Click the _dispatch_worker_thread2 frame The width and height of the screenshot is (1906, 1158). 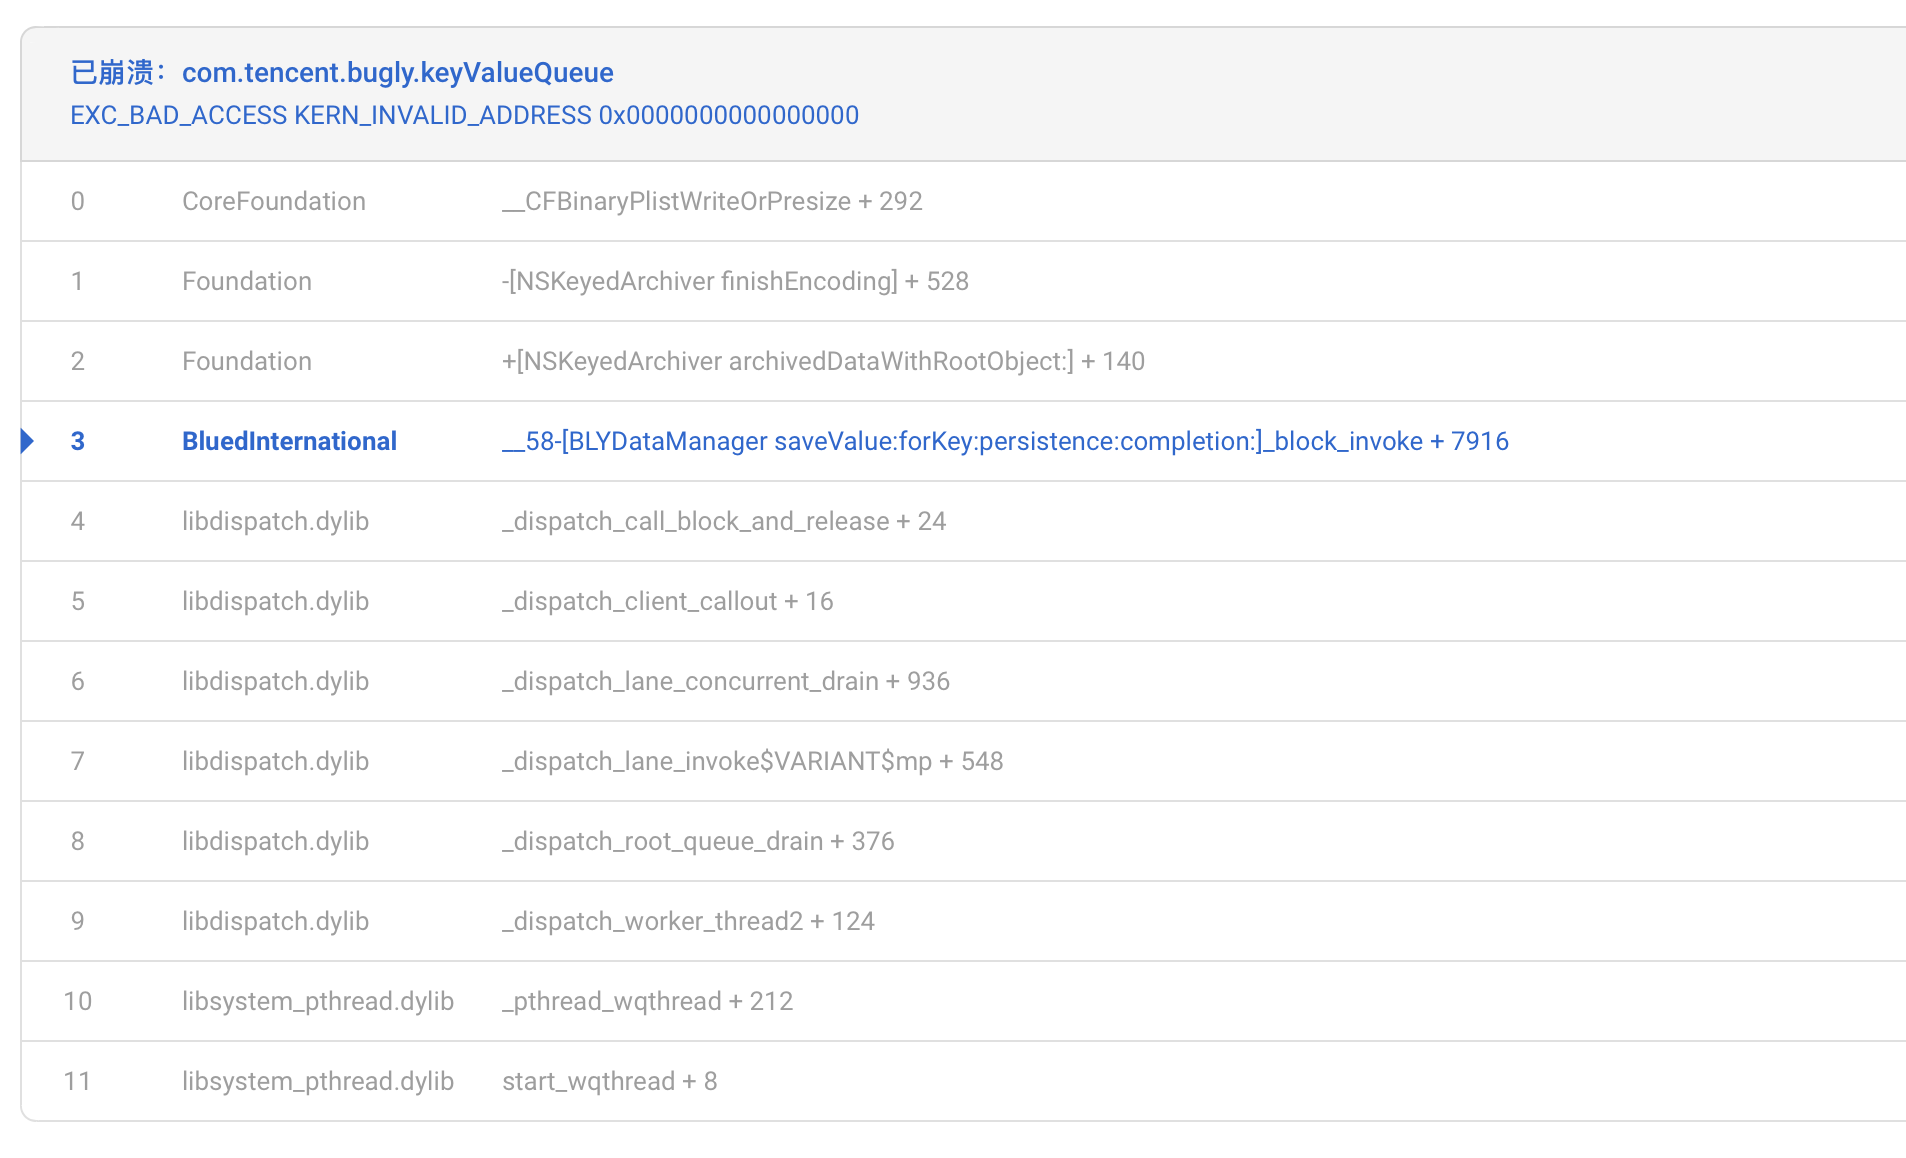[688, 921]
